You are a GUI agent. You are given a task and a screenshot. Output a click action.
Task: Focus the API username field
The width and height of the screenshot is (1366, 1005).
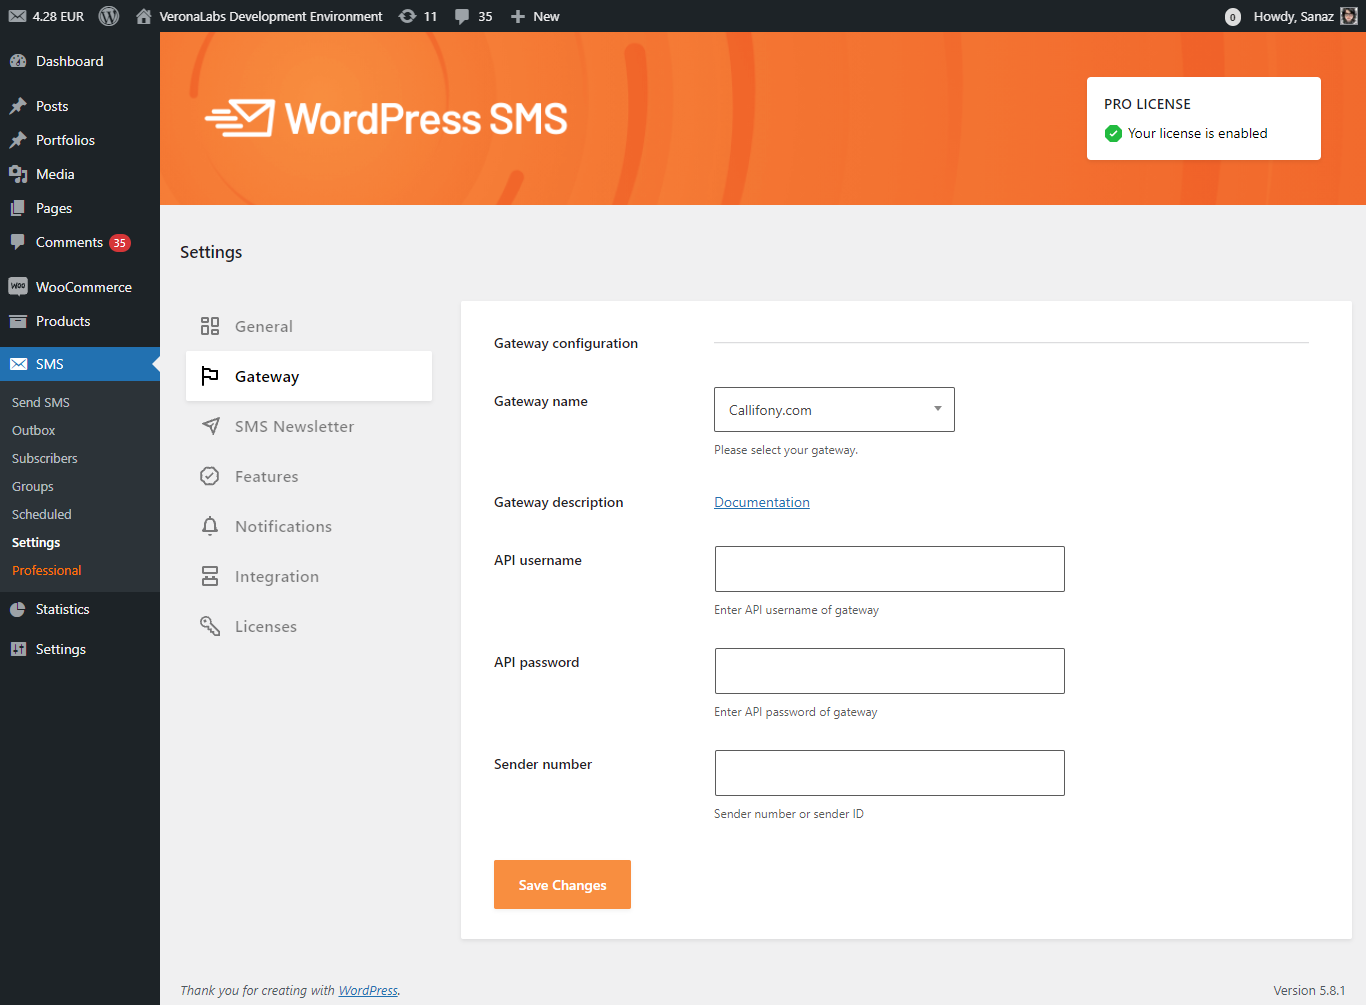click(890, 569)
